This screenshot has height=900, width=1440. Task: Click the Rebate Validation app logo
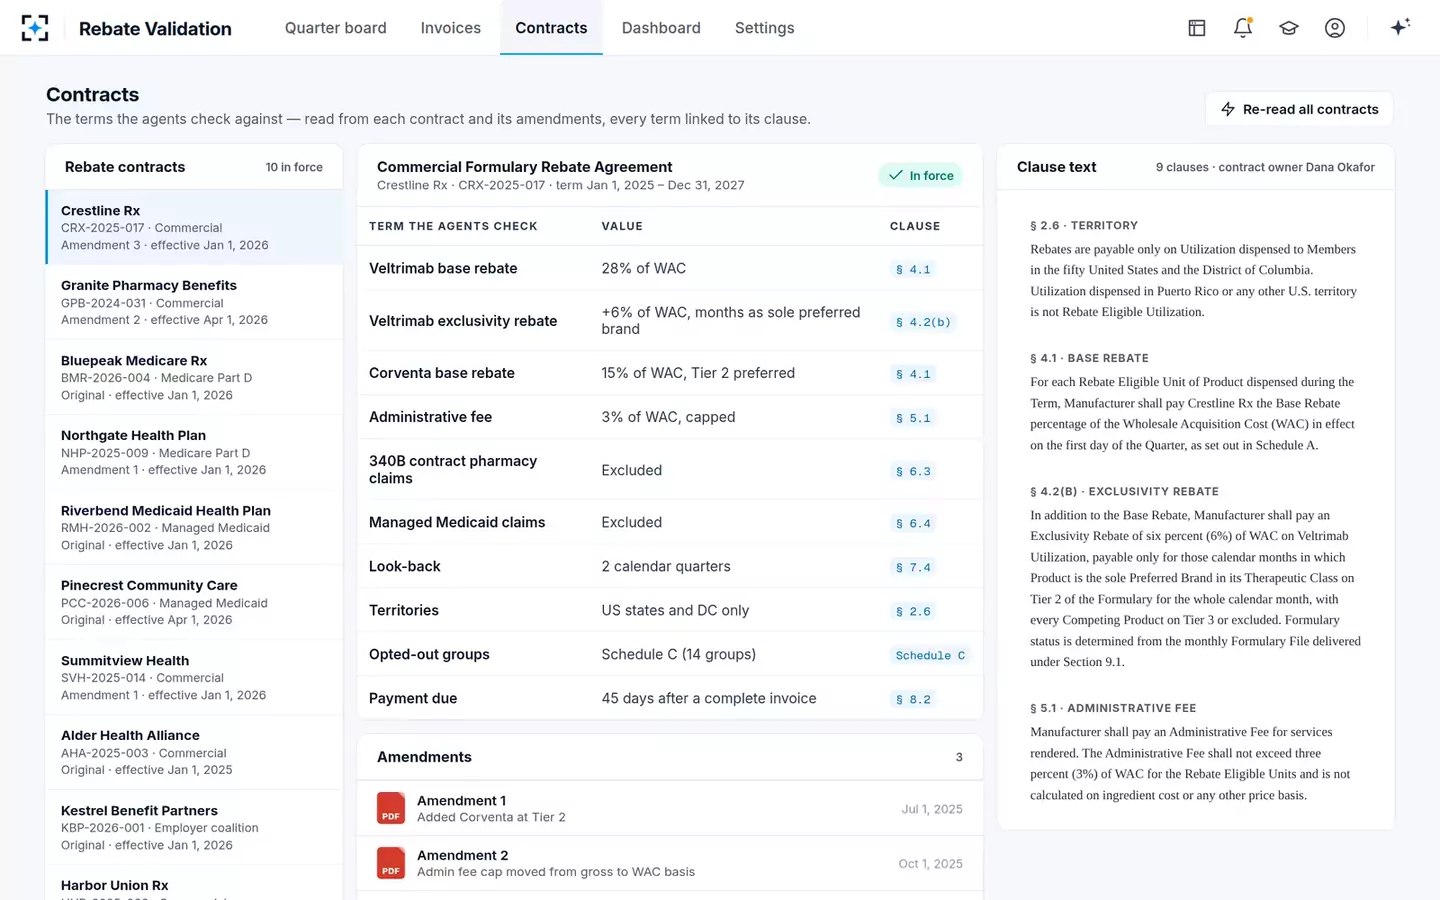click(35, 28)
